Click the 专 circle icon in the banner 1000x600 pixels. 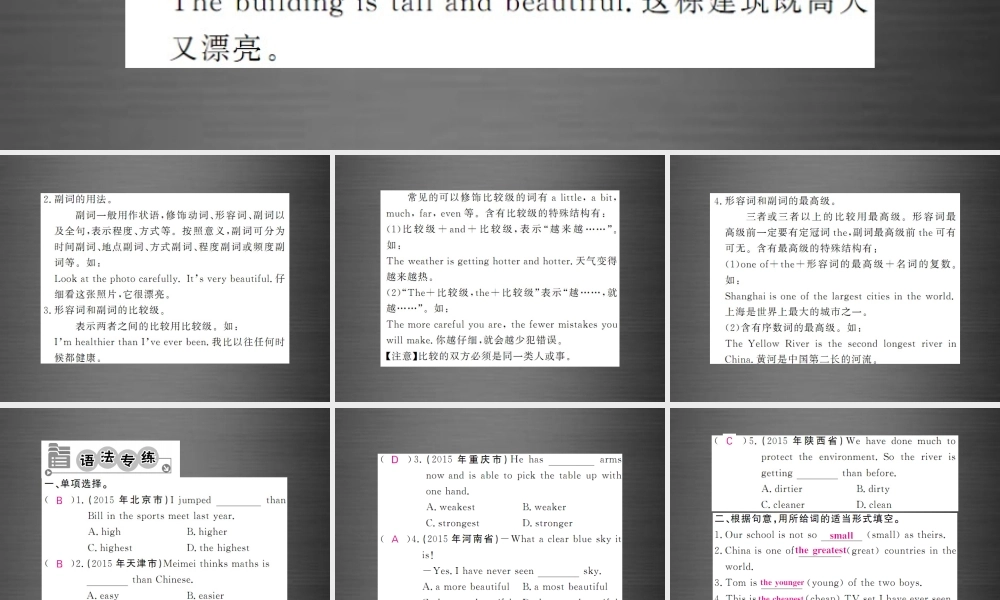coord(127,458)
